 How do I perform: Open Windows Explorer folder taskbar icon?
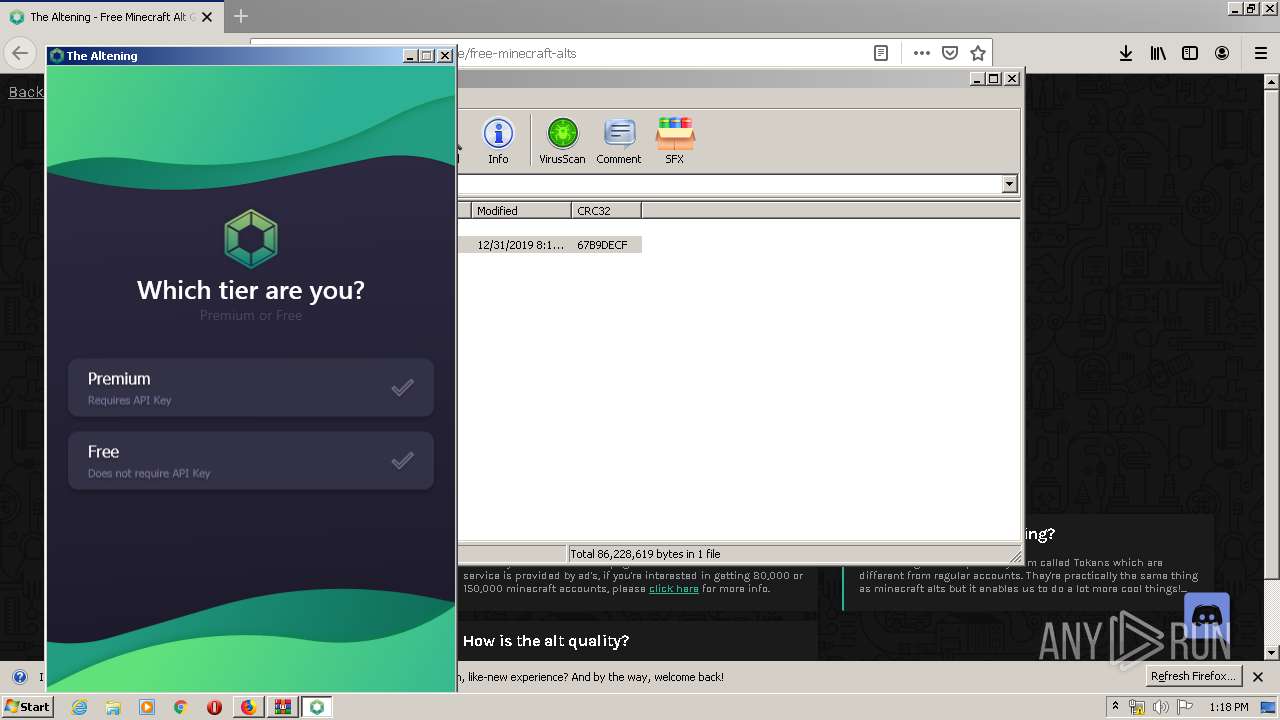(x=113, y=707)
